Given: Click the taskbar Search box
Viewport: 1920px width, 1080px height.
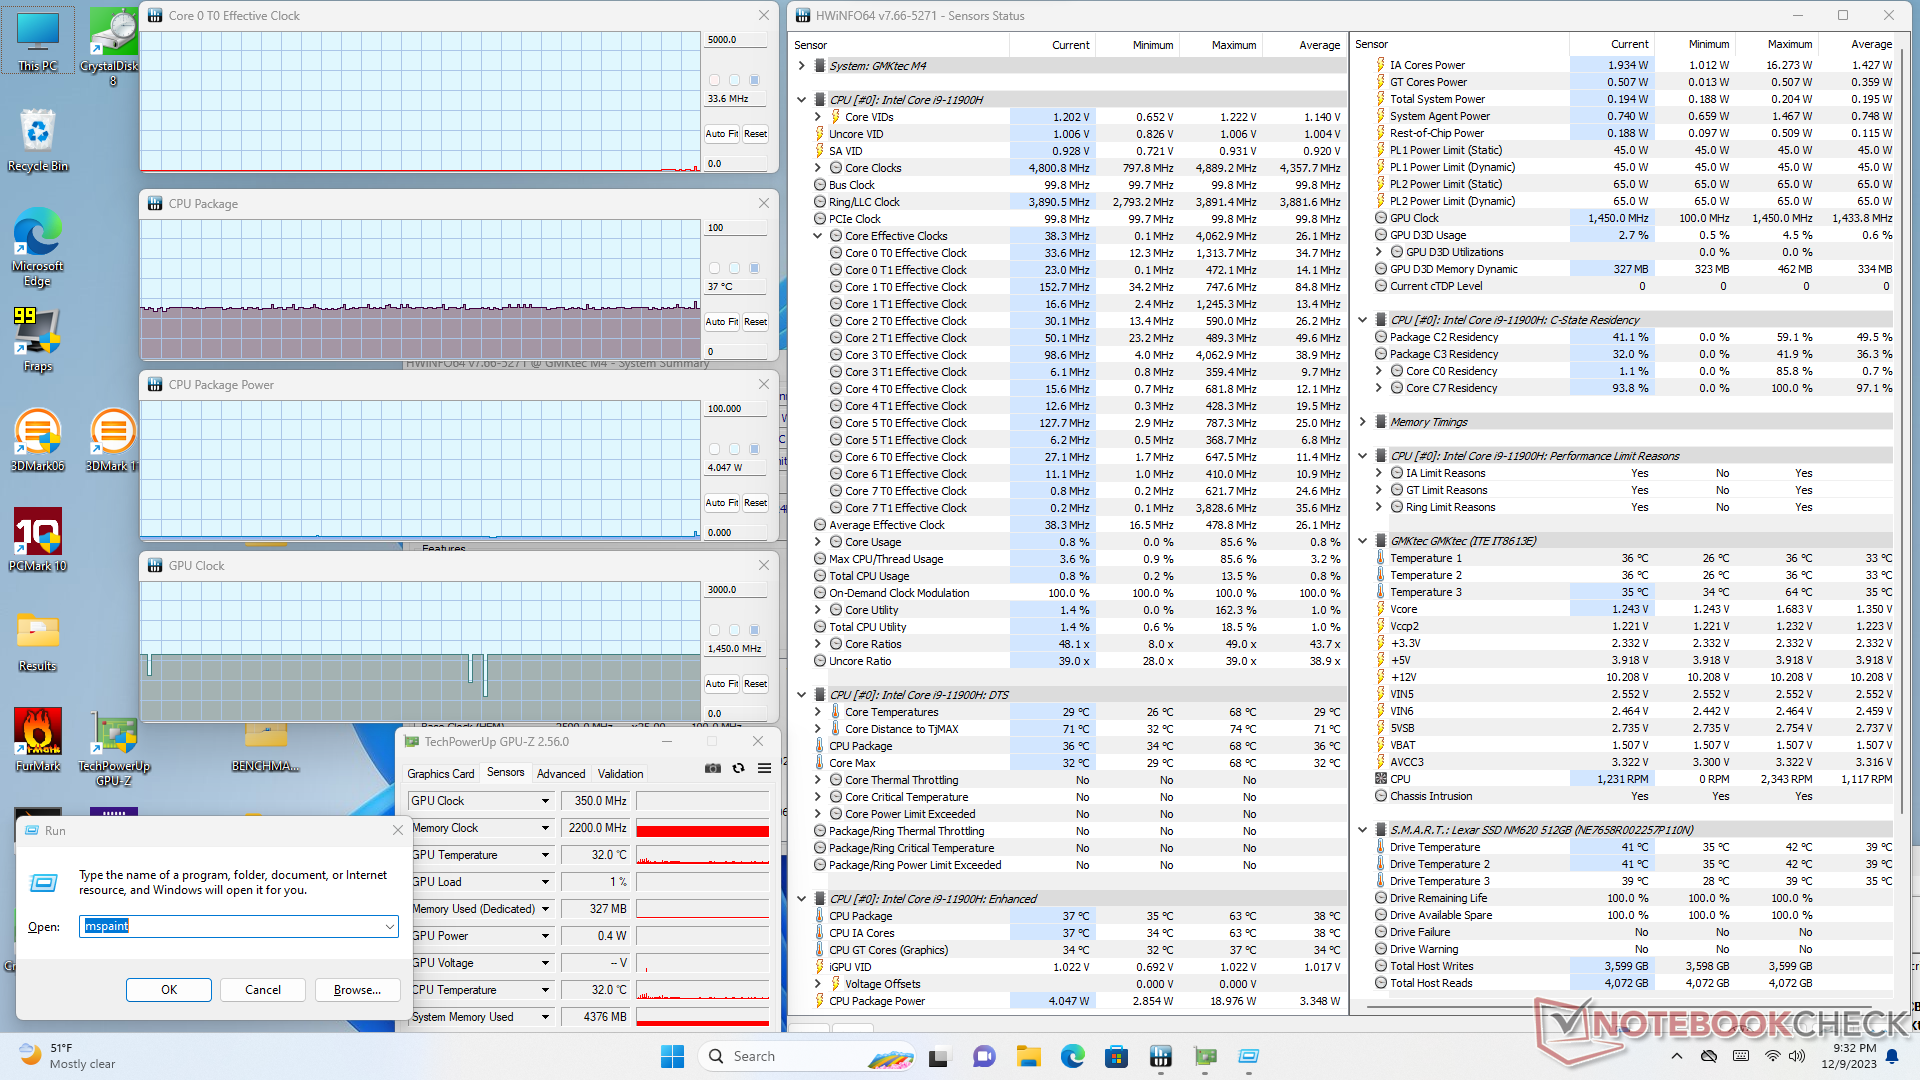Looking at the screenshot, I should point(808,1056).
